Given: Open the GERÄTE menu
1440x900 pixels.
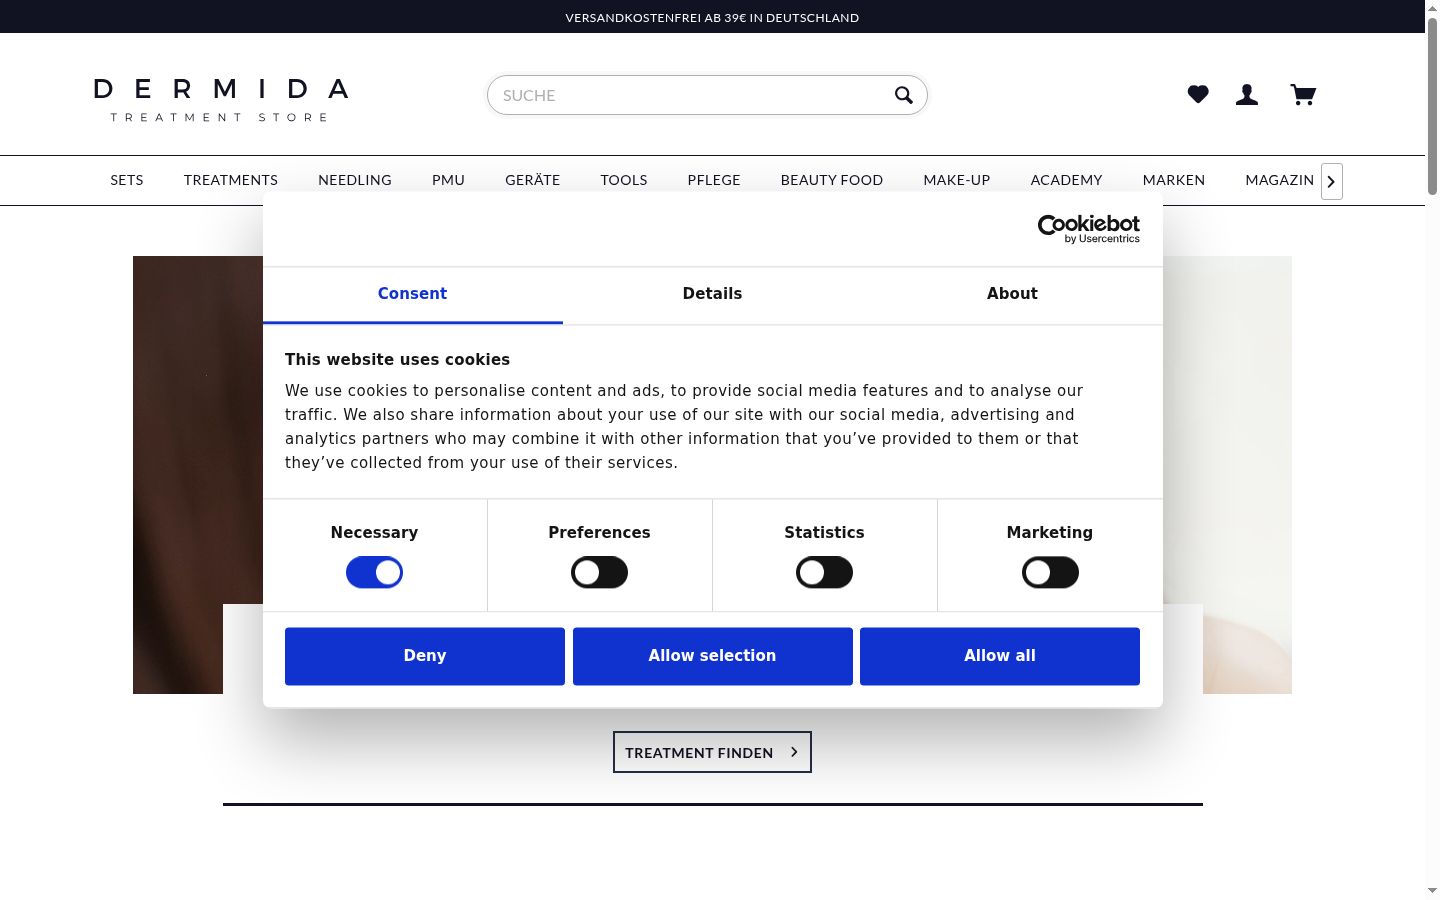Looking at the screenshot, I should click(x=532, y=180).
